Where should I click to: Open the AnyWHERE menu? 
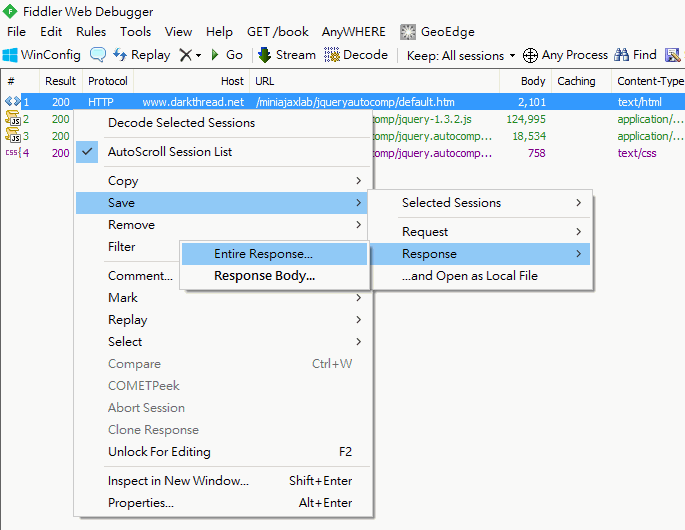tap(354, 32)
